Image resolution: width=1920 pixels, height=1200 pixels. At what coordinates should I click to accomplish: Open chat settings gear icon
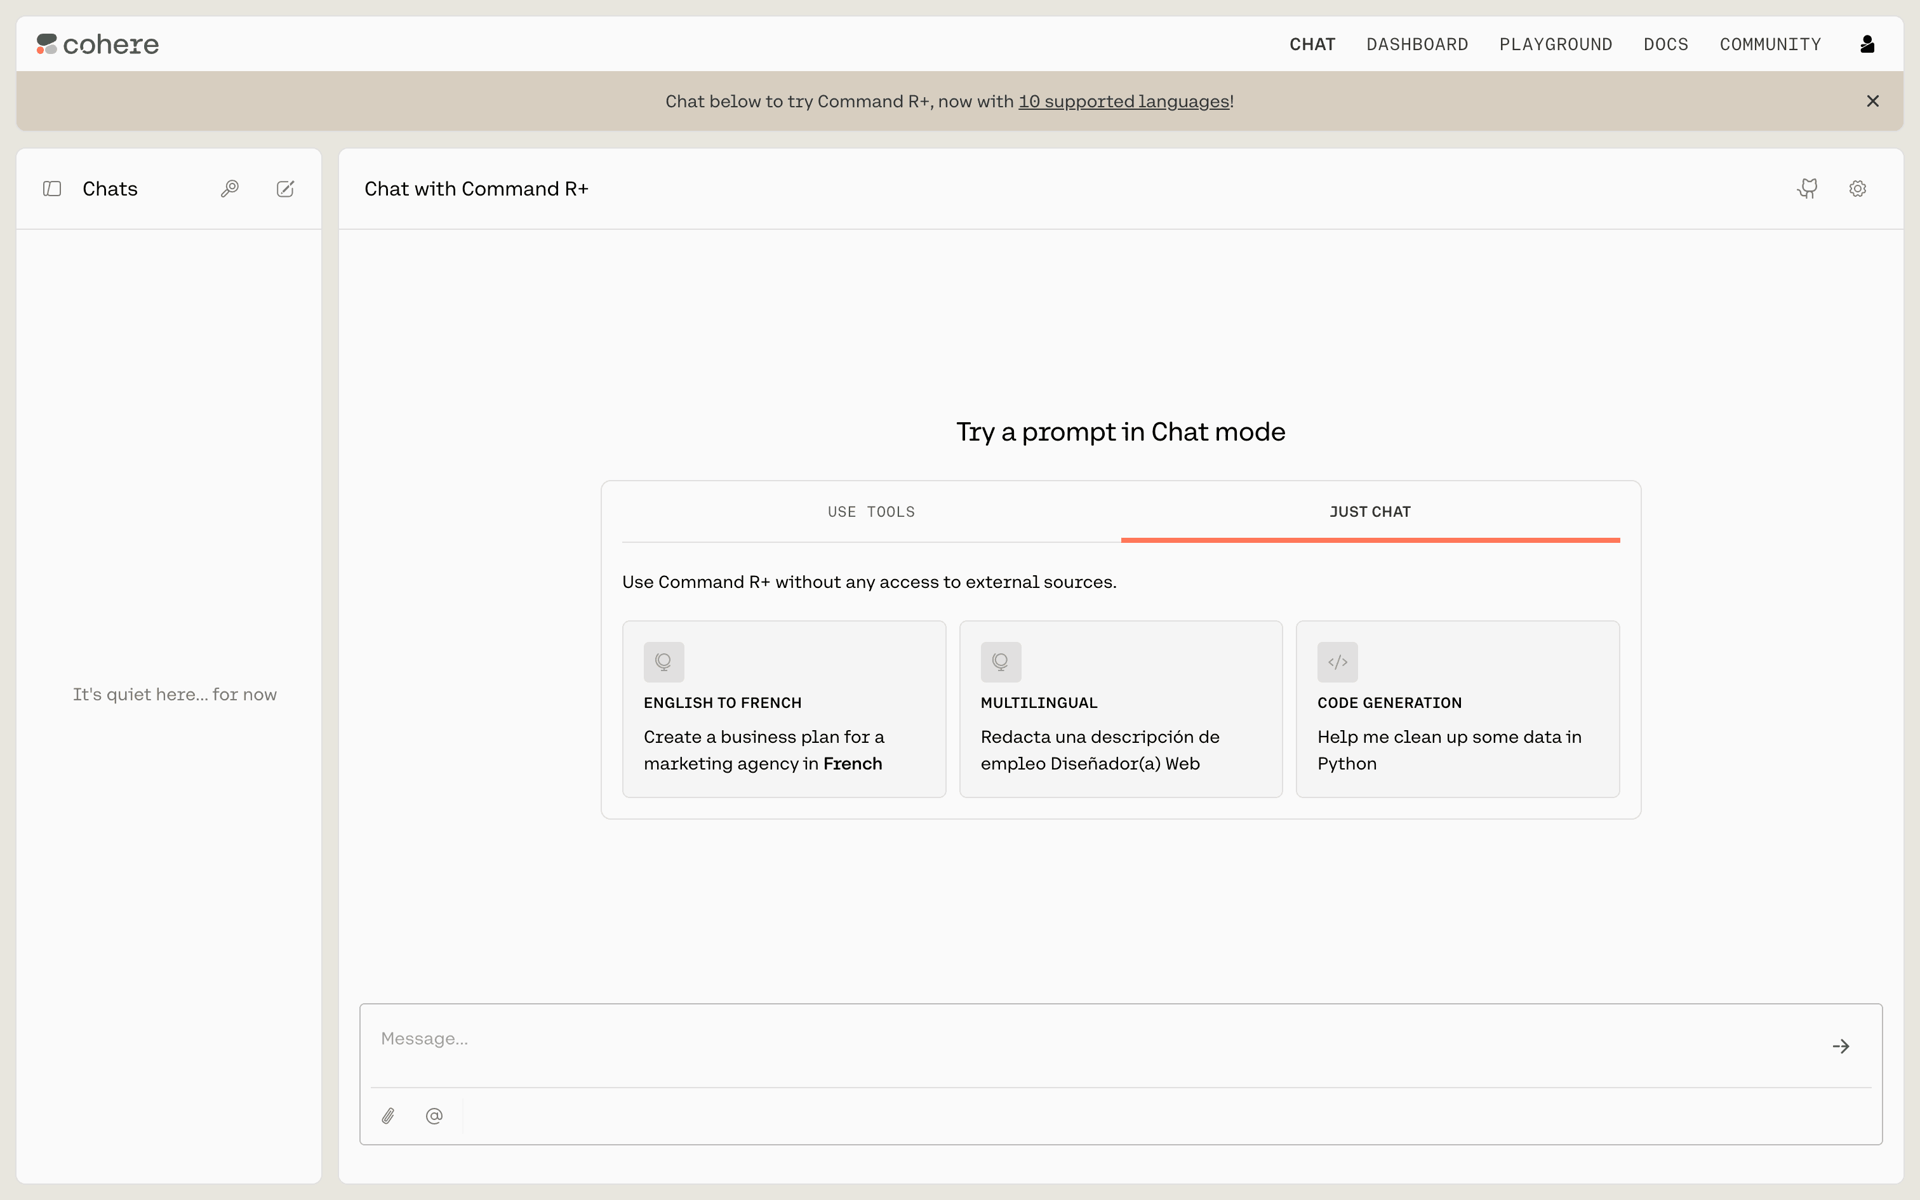coord(1858,189)
